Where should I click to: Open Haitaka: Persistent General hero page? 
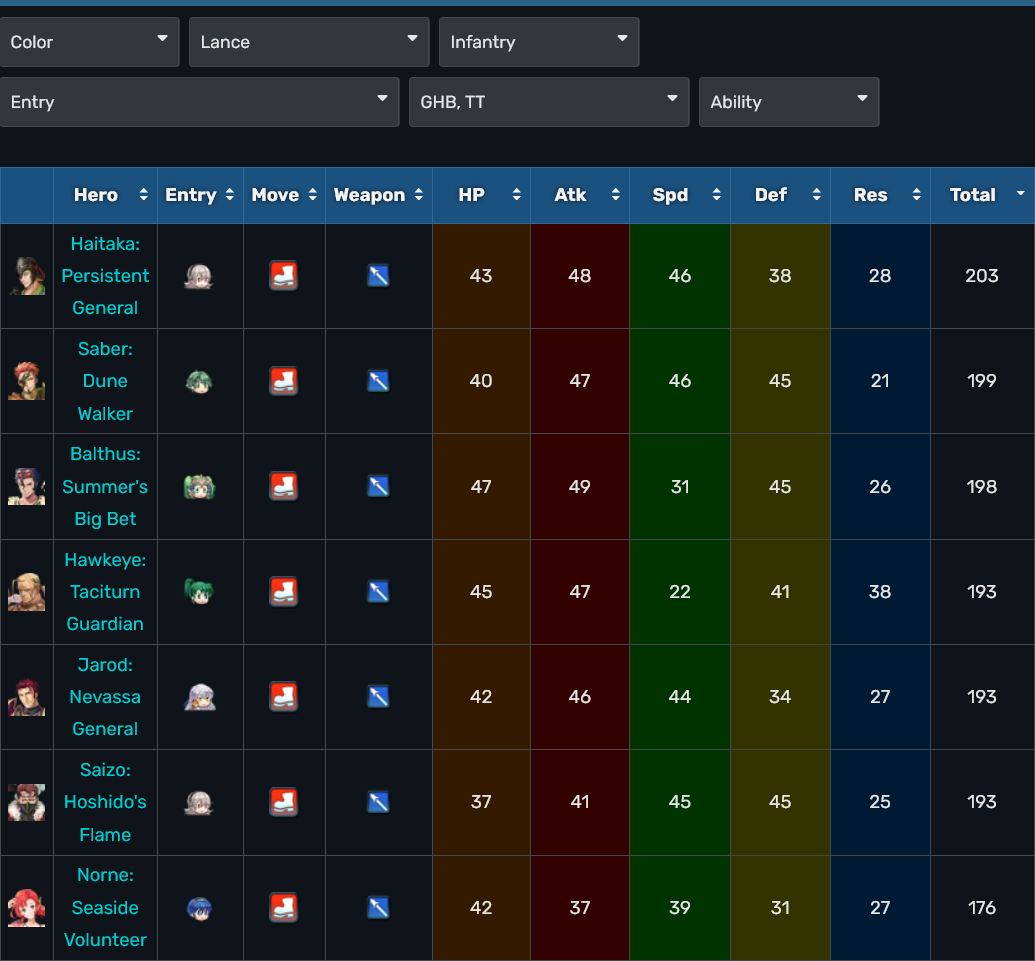tap(105, 276)
